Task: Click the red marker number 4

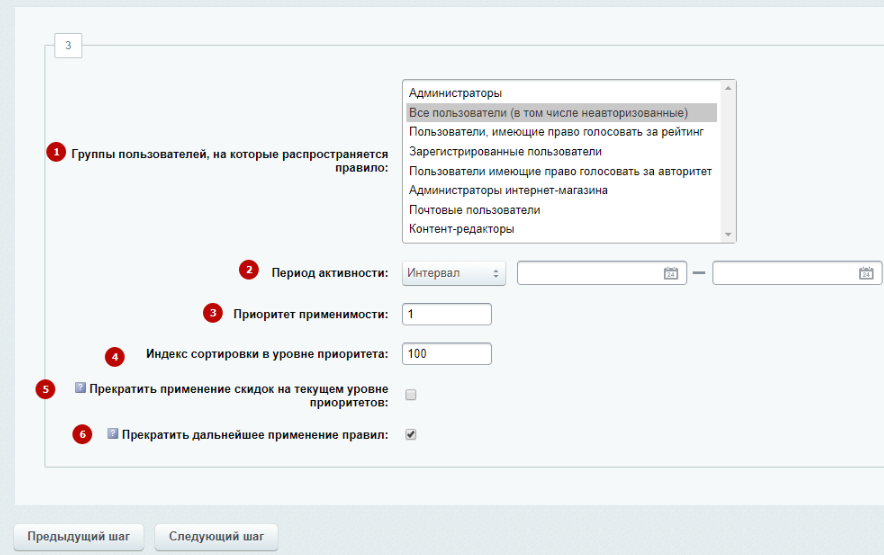Action: coord(116,355)
